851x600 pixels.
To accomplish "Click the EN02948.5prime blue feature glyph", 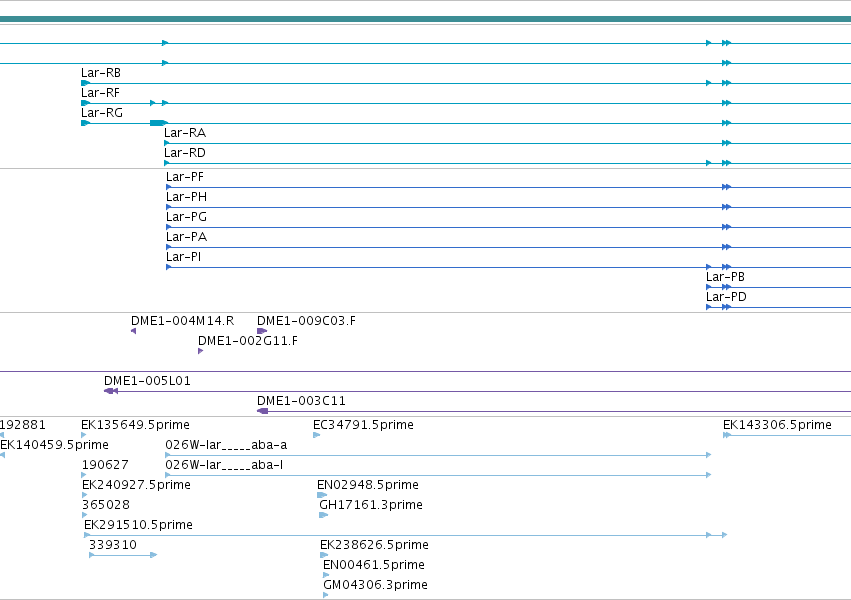I will click(322, 495).
